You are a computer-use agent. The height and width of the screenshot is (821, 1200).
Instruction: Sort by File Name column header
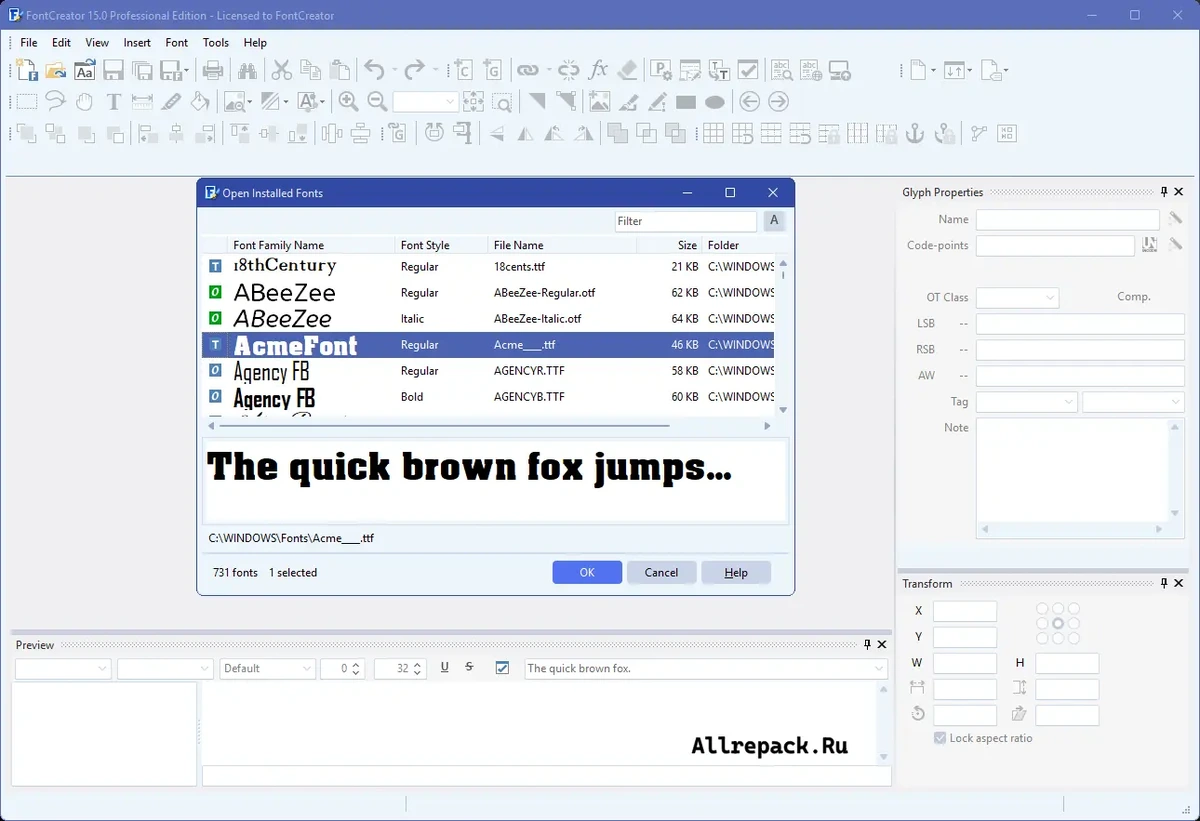point(562,245)
